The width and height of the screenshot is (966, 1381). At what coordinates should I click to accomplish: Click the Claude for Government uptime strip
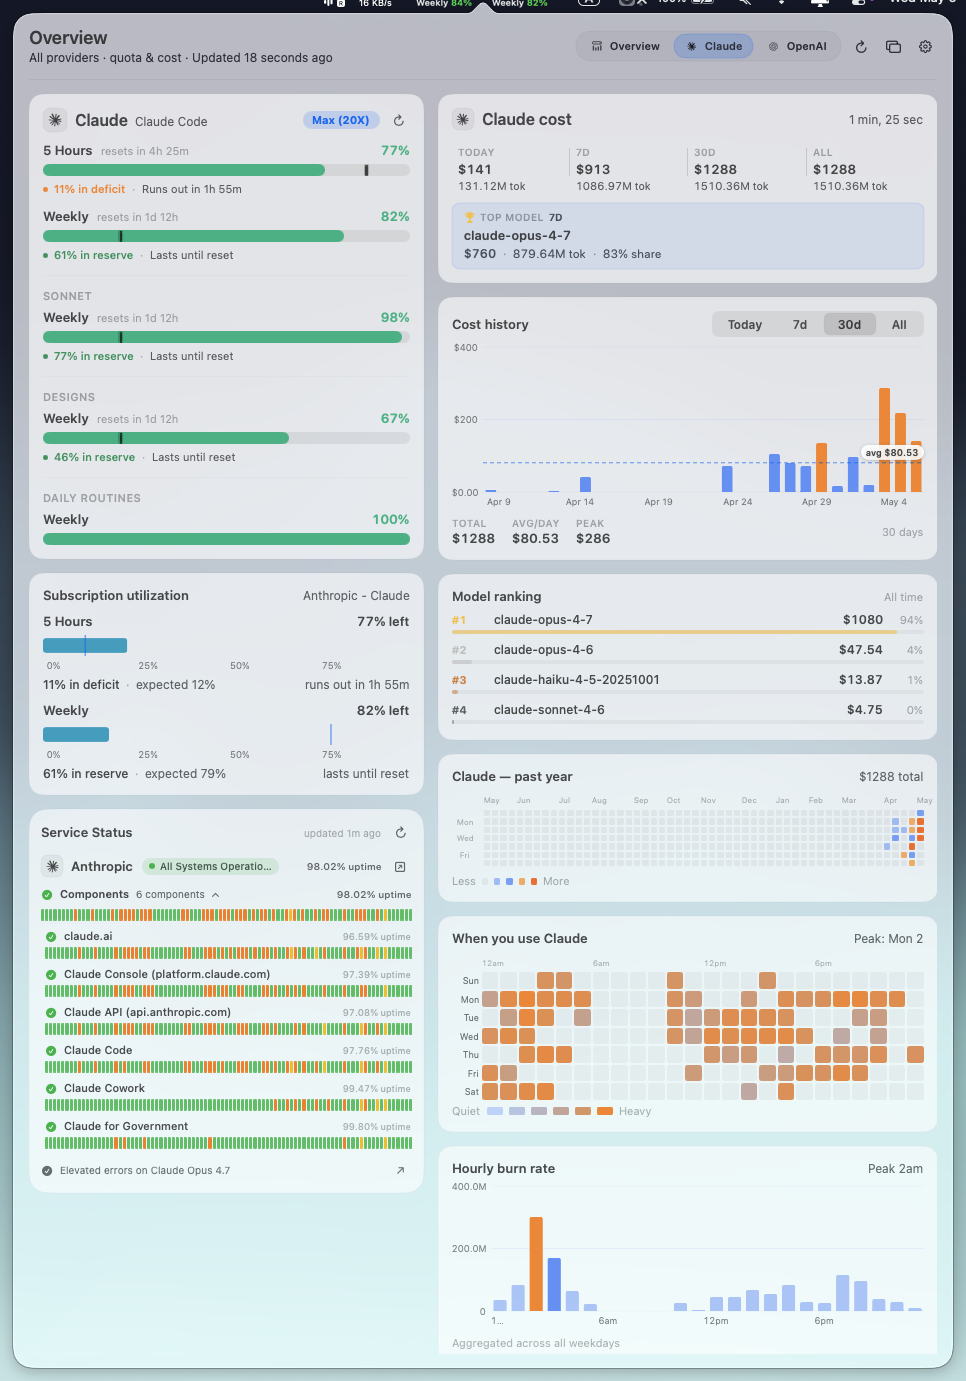click(x=228, y=1143)
